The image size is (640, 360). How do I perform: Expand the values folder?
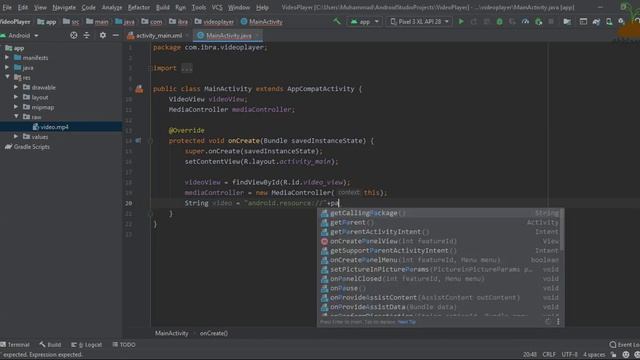[x=16, y=136]
